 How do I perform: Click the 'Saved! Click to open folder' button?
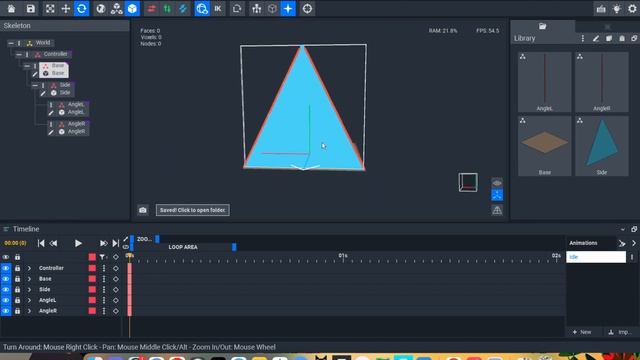click(x=193, y=210)
